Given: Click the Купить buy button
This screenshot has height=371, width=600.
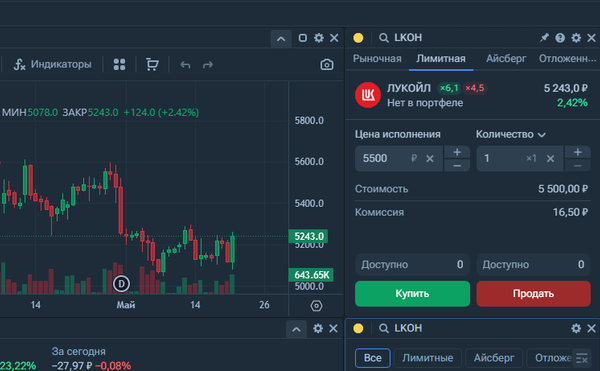Looking at the screenshot, I should (412, 294).
